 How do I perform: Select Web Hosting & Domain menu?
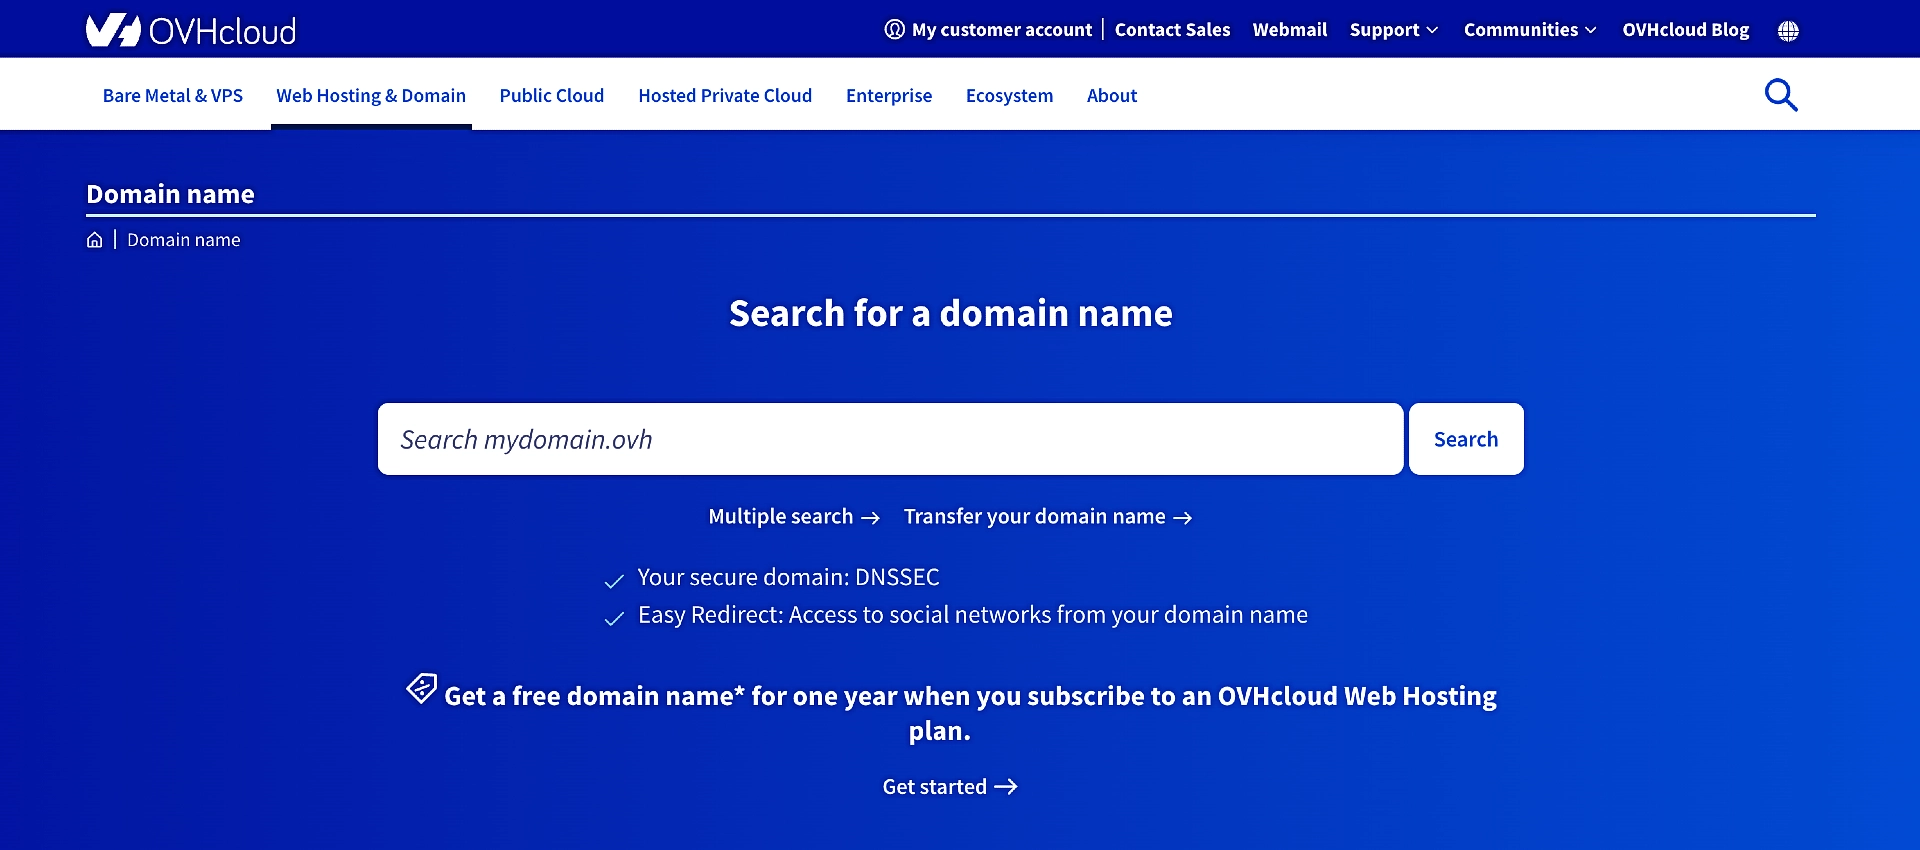(371, 96)
